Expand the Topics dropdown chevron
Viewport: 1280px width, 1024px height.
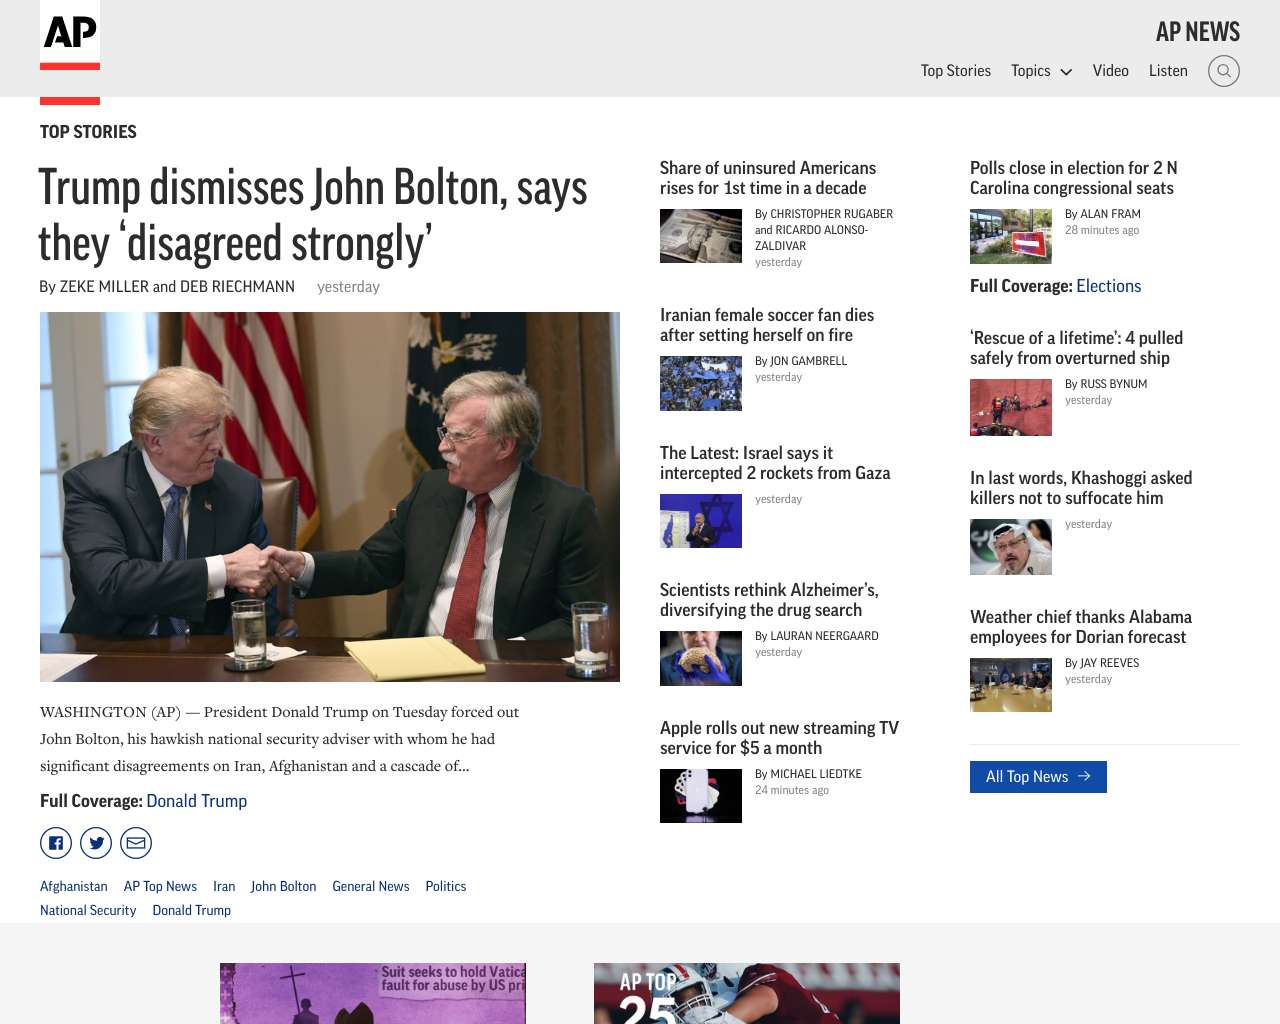pyautogui.click(x=1066, y=72)
